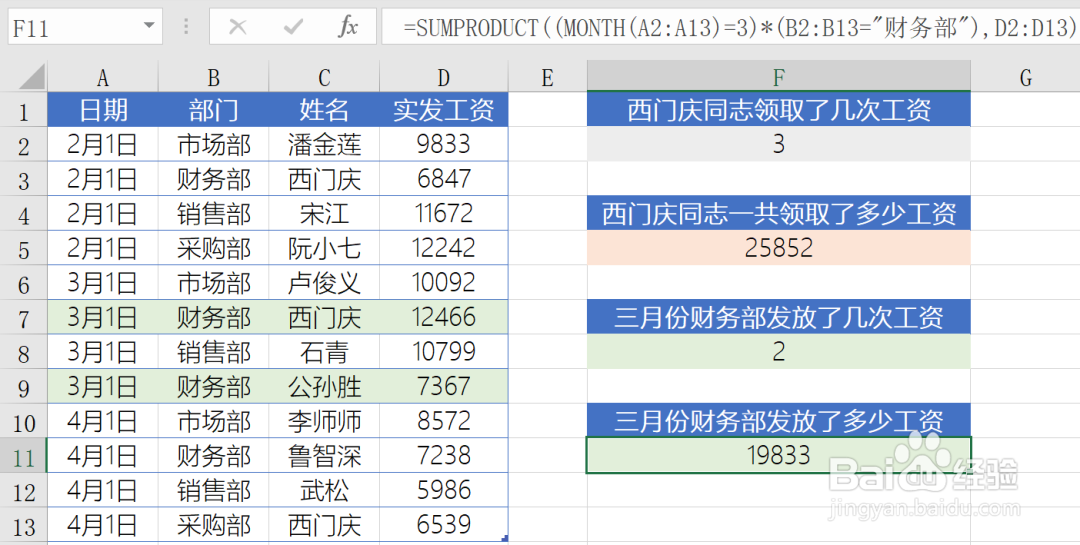1080x545 pixels.
Task: Select name cell 卢俊义
Action: (x=324, y=283)
